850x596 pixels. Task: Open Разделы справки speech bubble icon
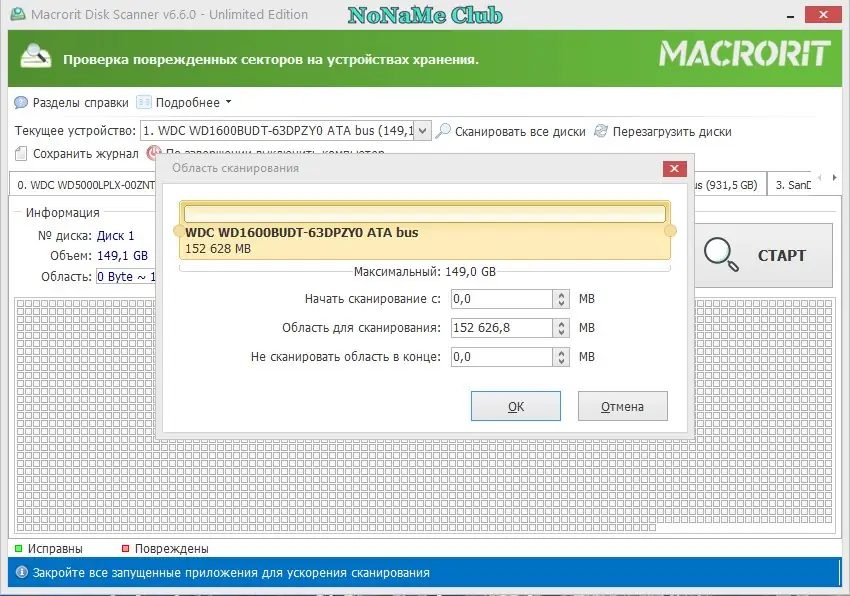point(21,102)
